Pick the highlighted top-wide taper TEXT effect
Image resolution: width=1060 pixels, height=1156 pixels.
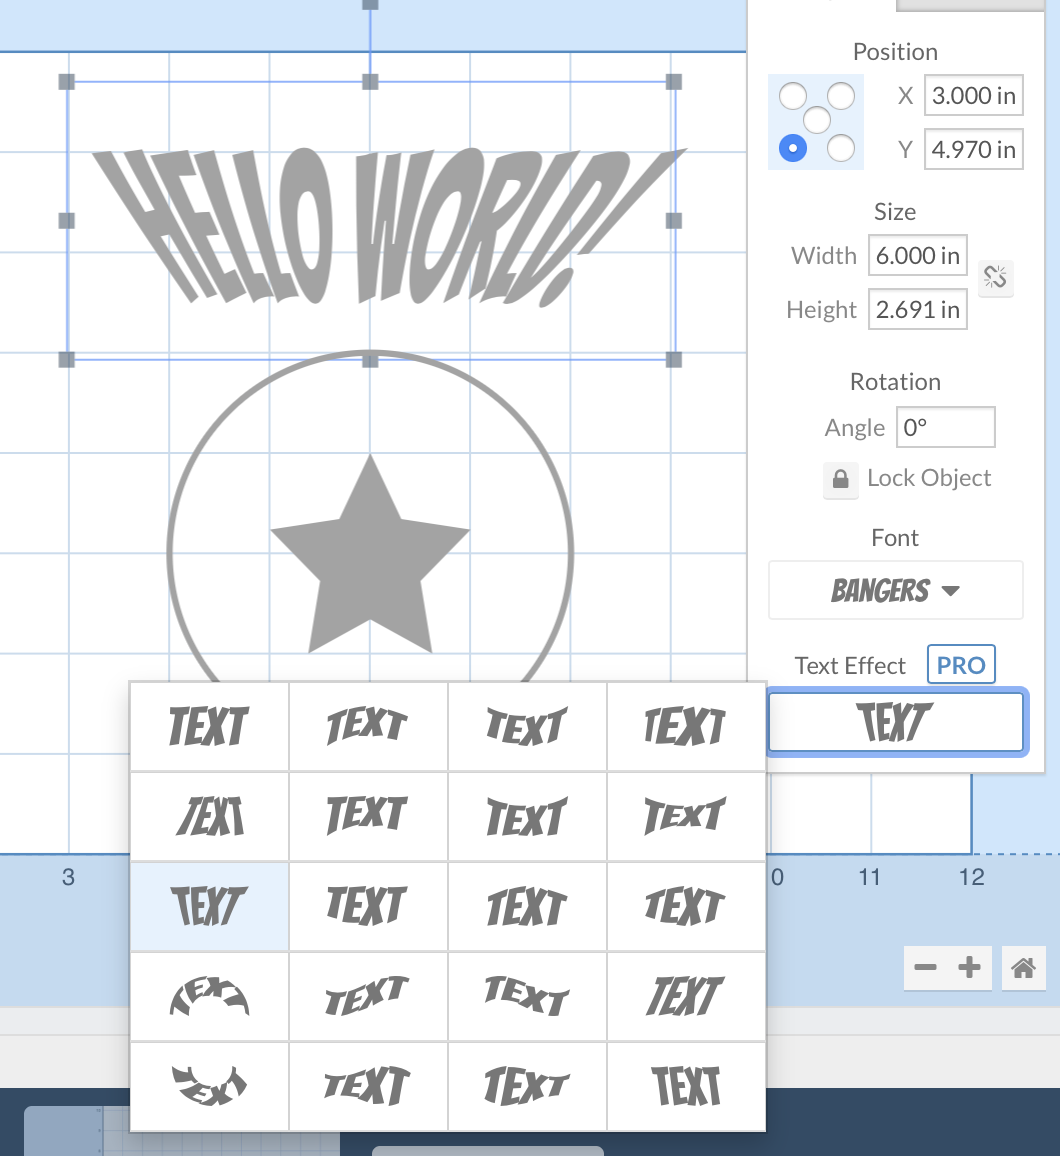(209, 907)
